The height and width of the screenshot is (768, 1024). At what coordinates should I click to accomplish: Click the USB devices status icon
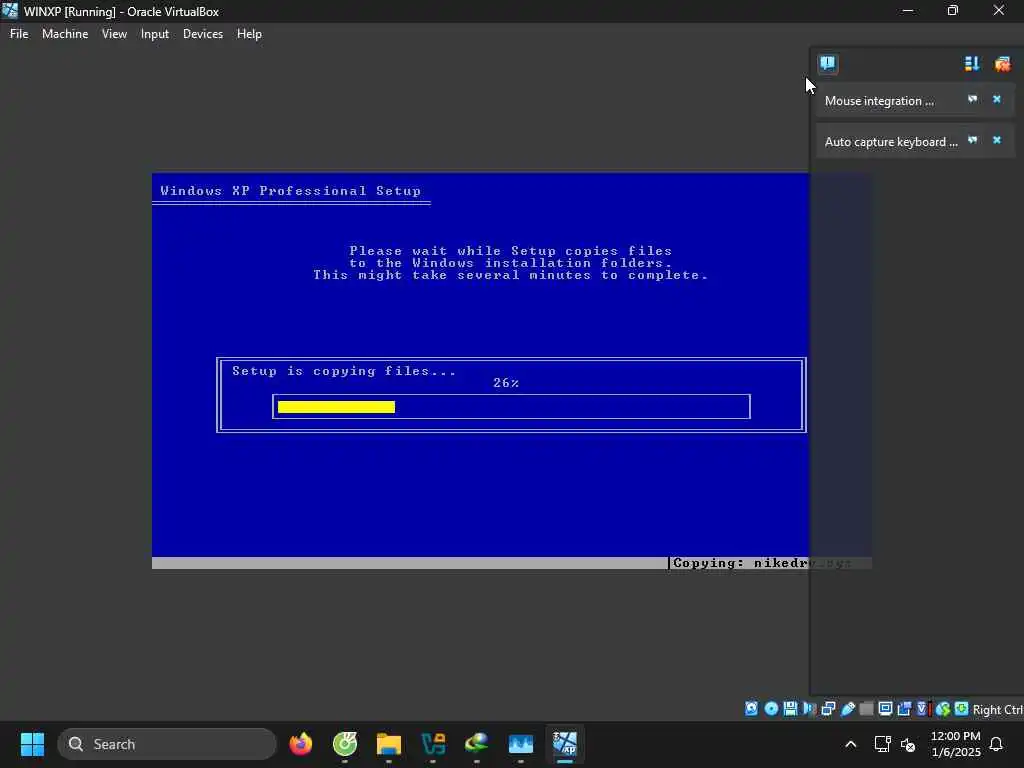pyautogui.click(x=848, y=709)
